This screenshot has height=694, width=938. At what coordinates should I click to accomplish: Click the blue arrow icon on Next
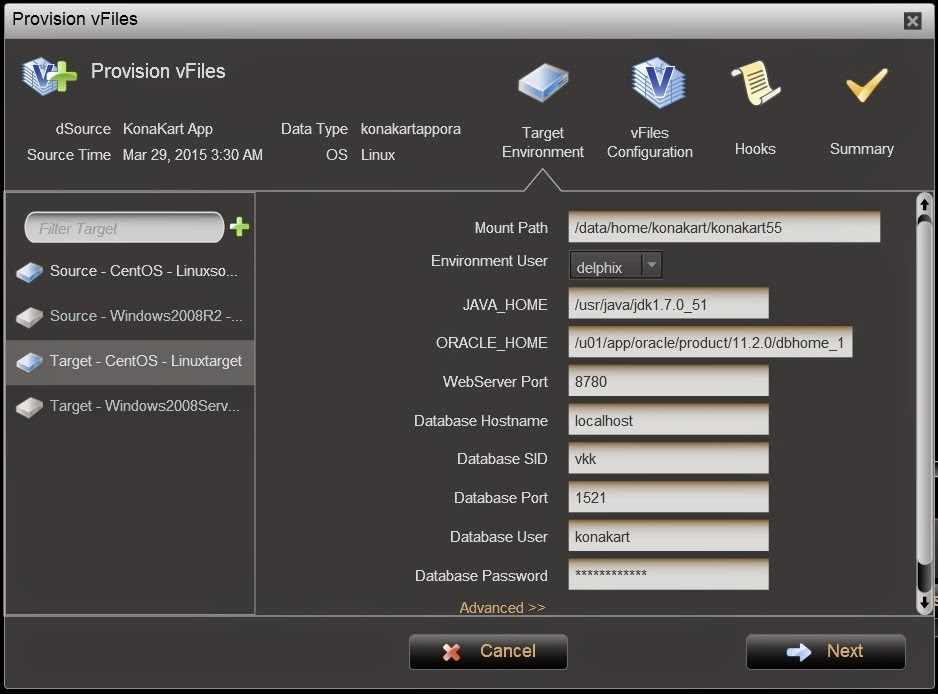pyautogui.click(x=799, y=652)
